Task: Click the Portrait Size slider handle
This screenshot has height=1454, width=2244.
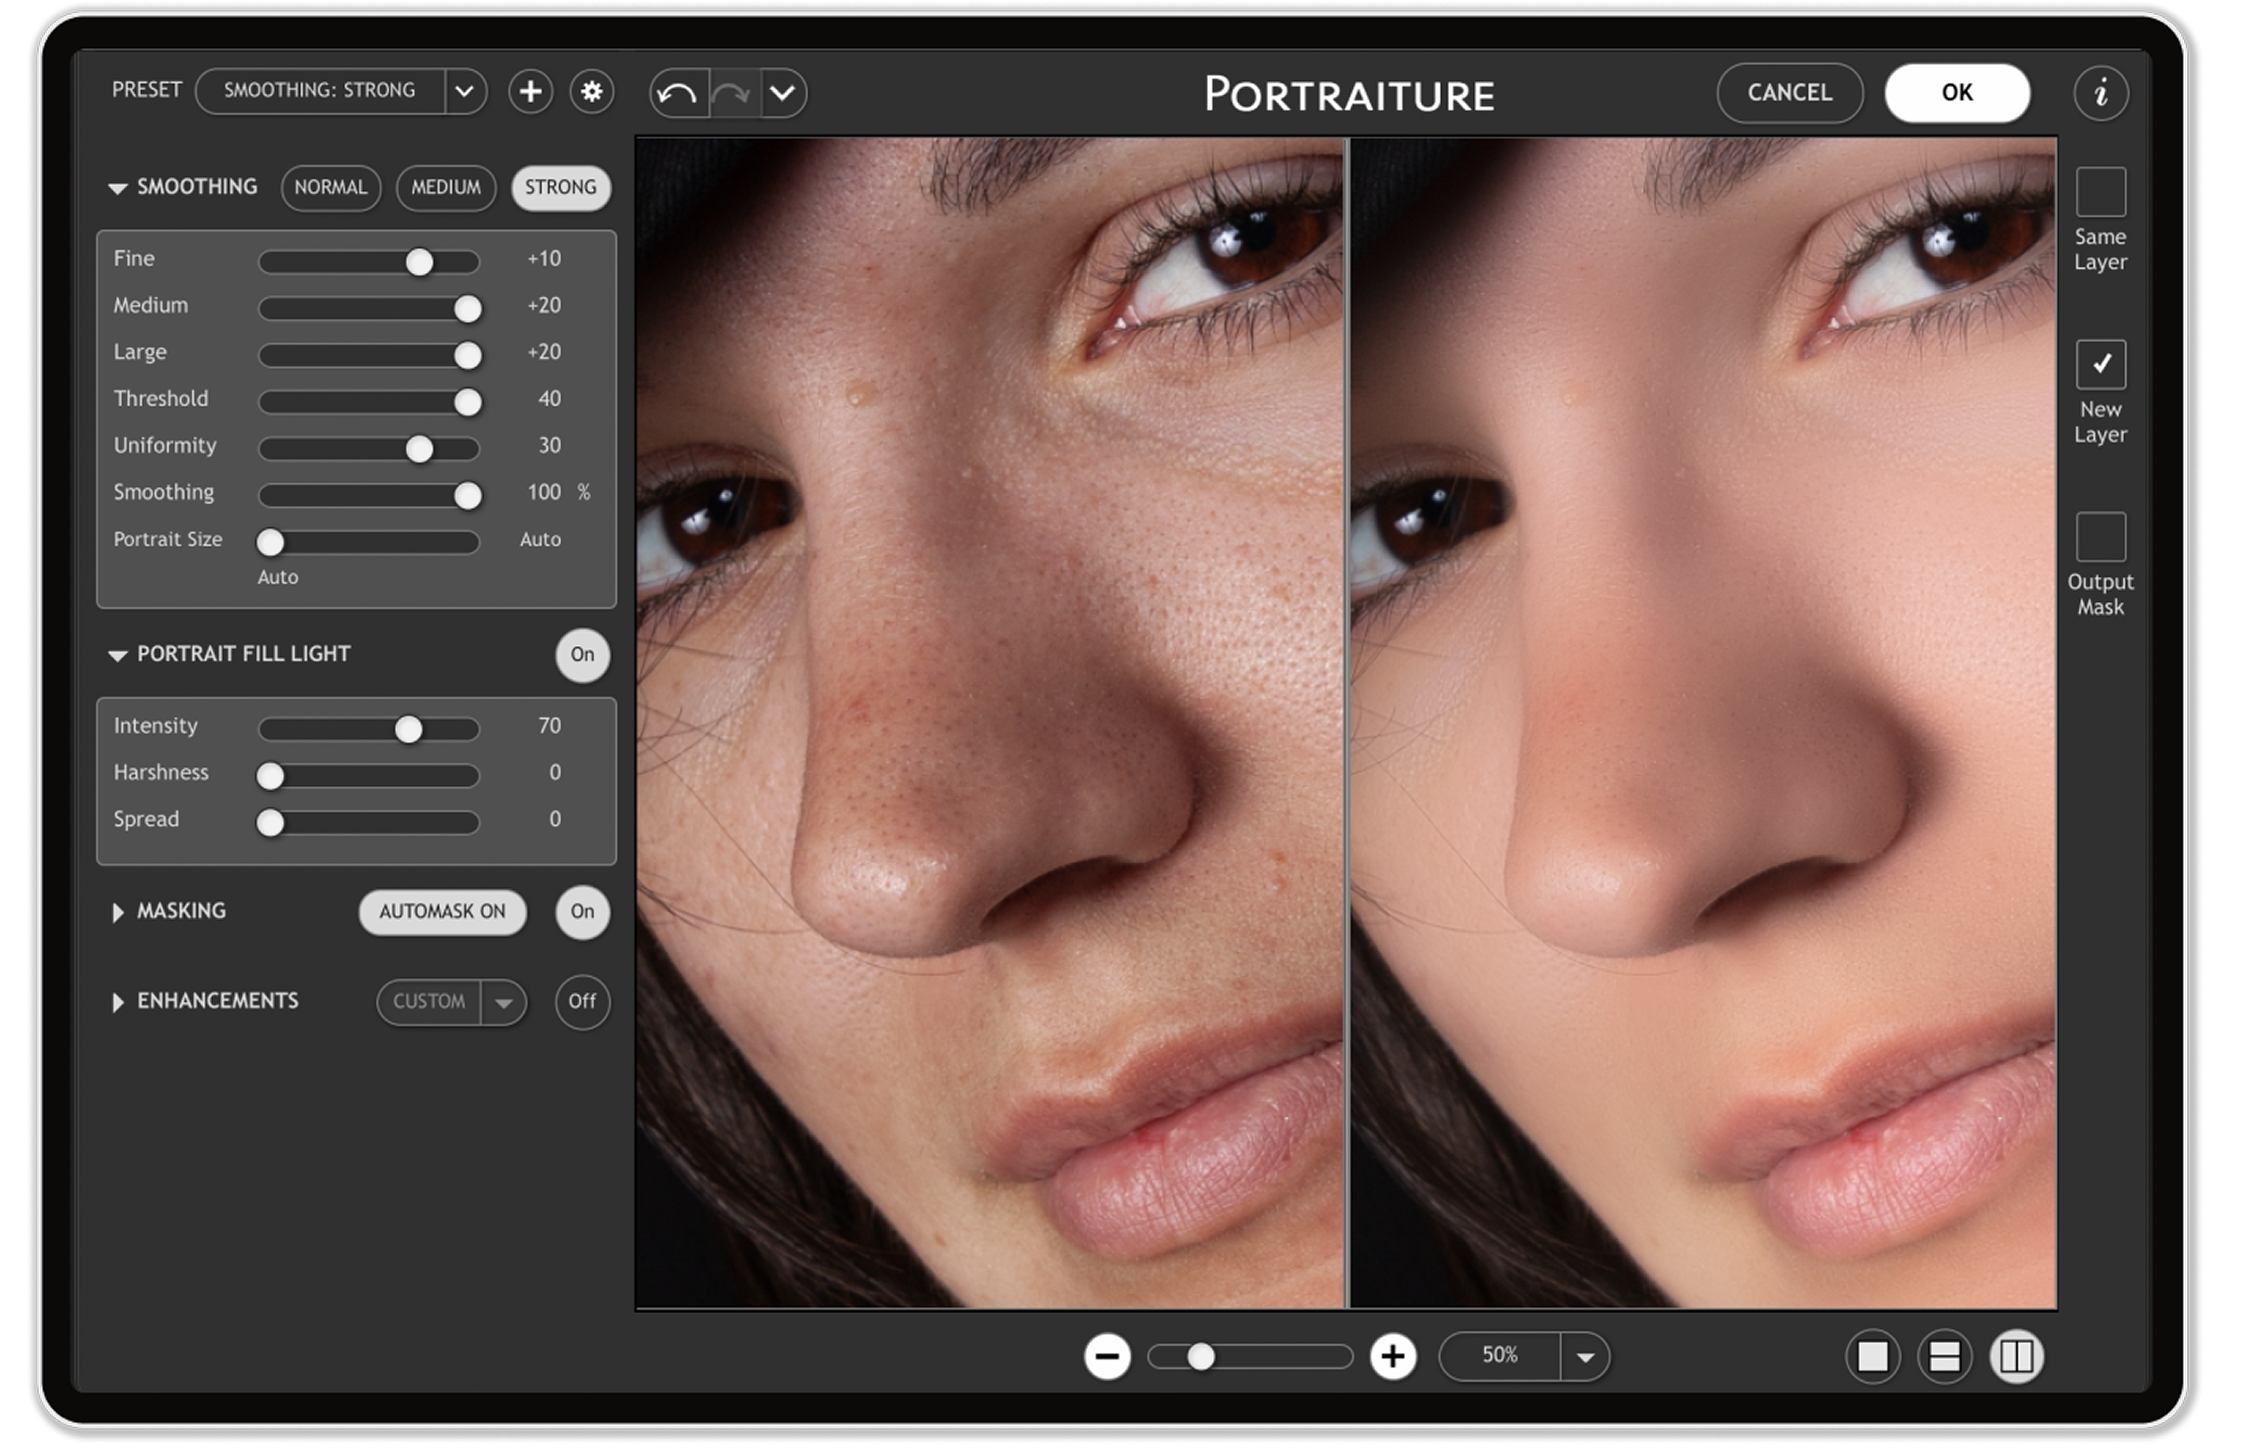Action: point(270,542)
